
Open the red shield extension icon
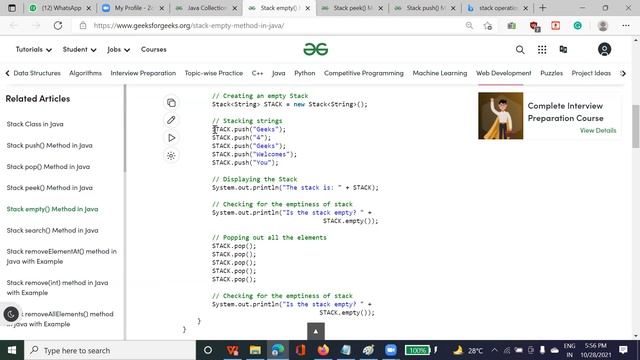[x=534, y=26]
